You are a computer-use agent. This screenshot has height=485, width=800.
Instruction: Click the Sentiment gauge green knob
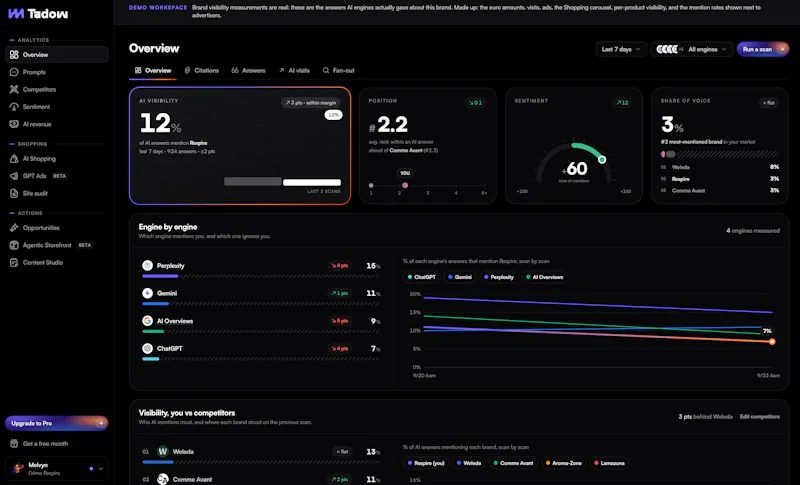tap(602, 160)
